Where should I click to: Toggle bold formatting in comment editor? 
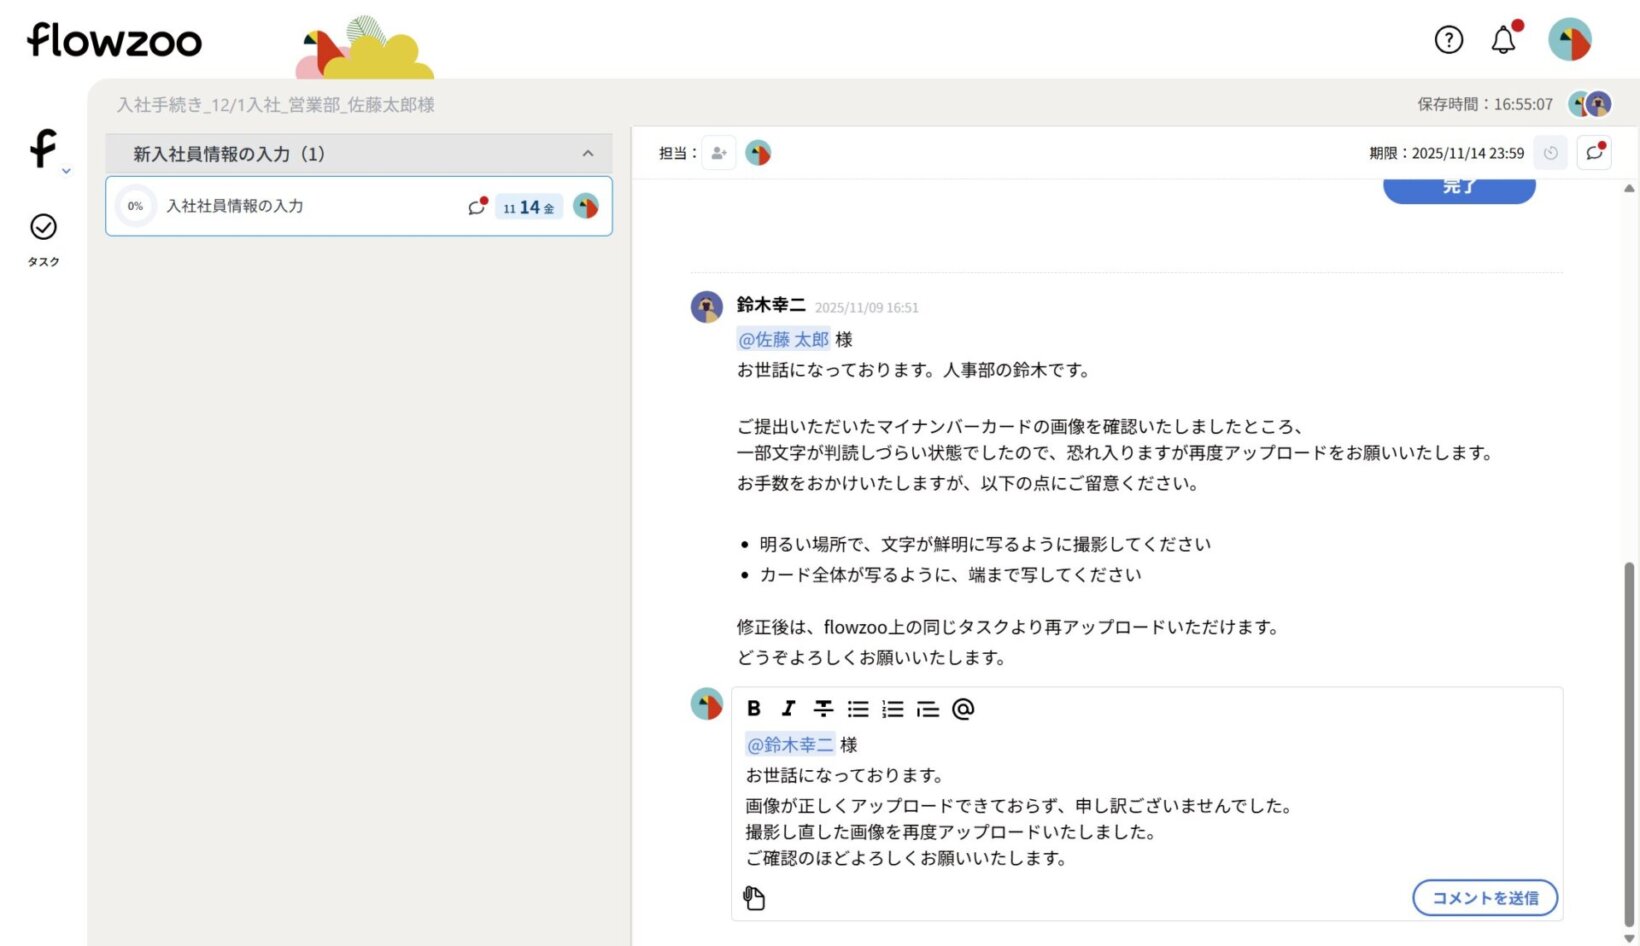[x=754, y=709]
